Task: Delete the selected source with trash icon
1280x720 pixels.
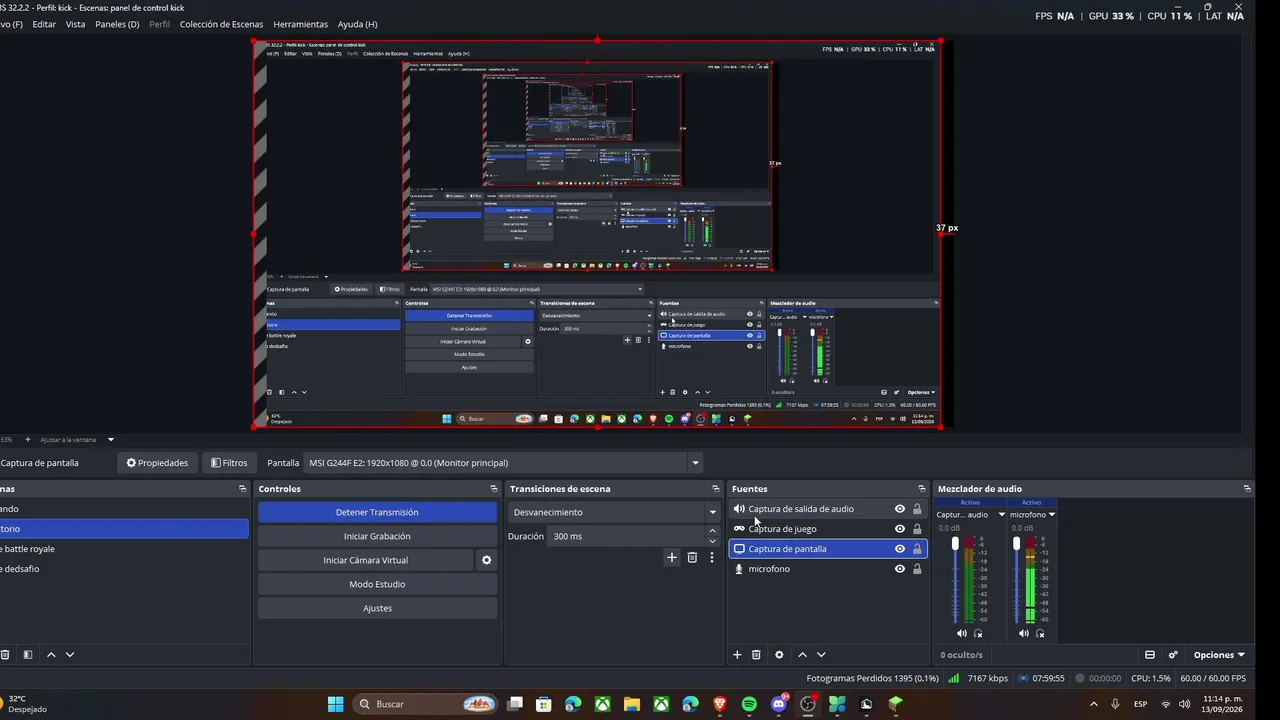Action: 756,655
